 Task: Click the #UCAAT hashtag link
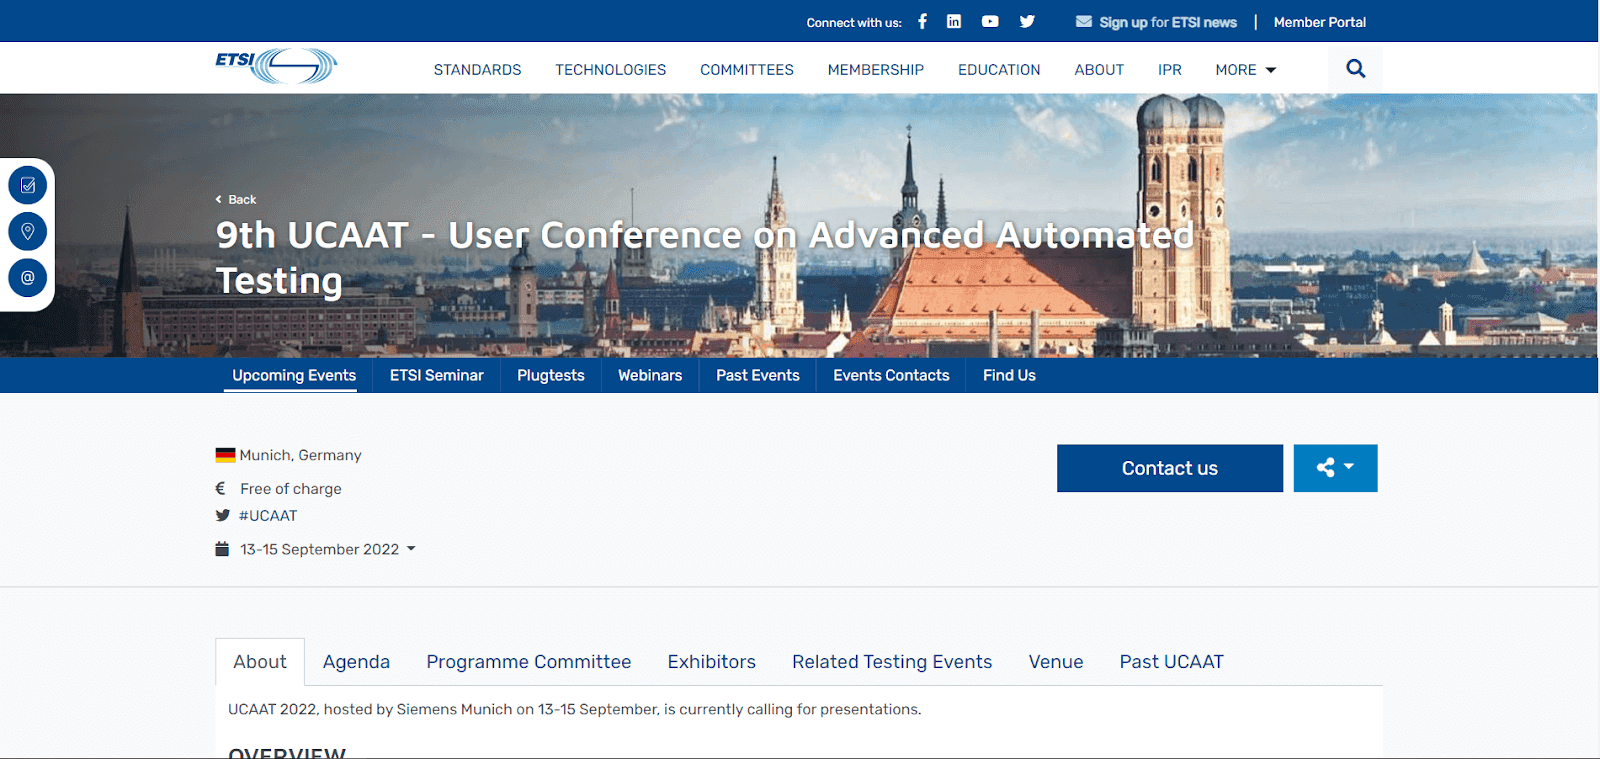pos(268,516)
